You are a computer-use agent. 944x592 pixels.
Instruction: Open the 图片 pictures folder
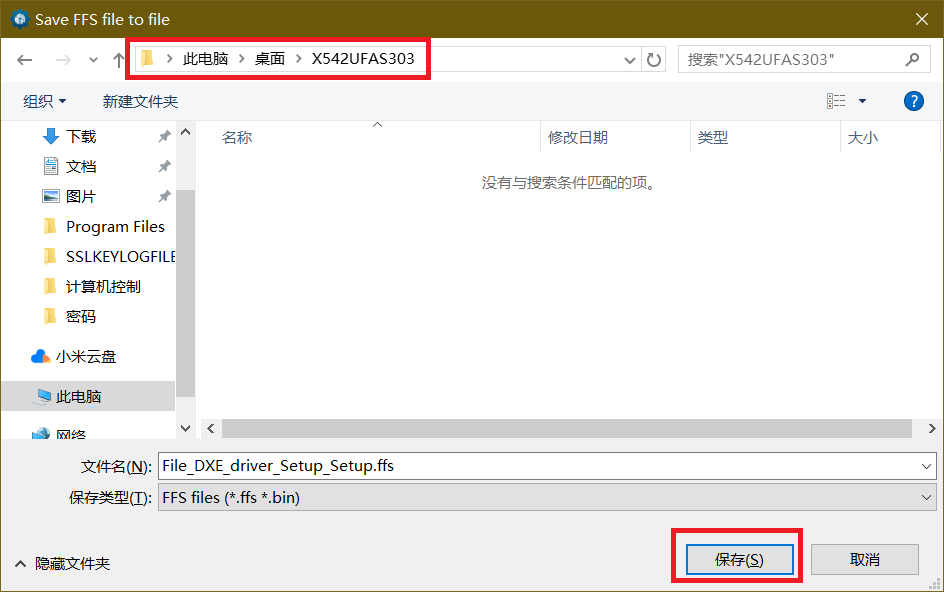(x=80, y=197)
